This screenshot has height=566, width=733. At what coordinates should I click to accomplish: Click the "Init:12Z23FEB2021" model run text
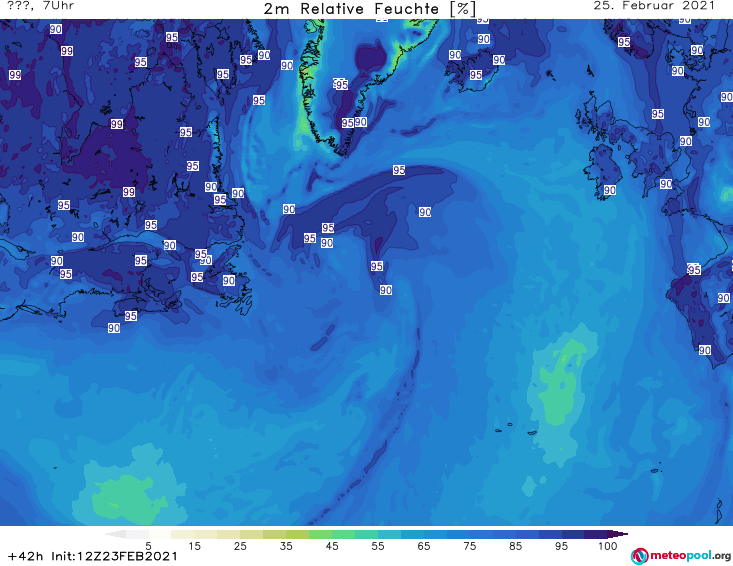coord(115,556)
